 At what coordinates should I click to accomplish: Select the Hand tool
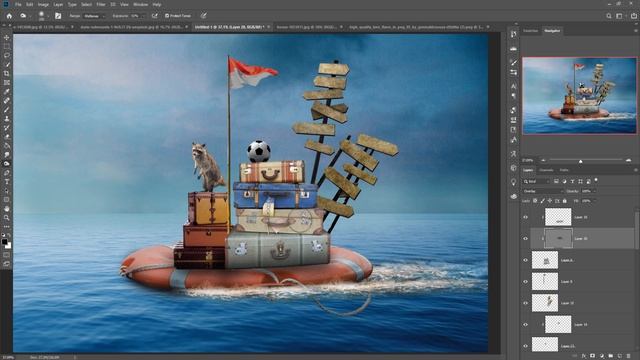coord(7,208)
